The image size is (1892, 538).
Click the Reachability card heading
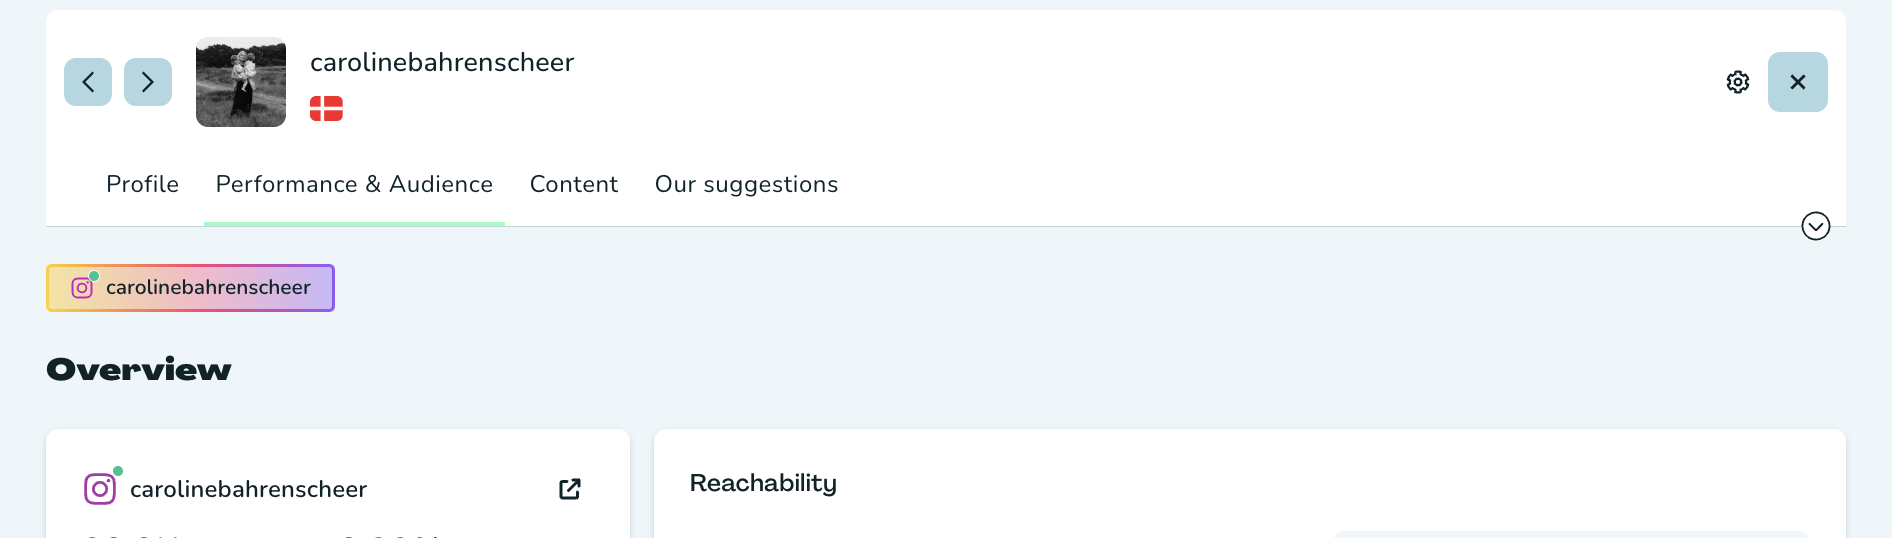pyautogui.click(x=763, y=484)
